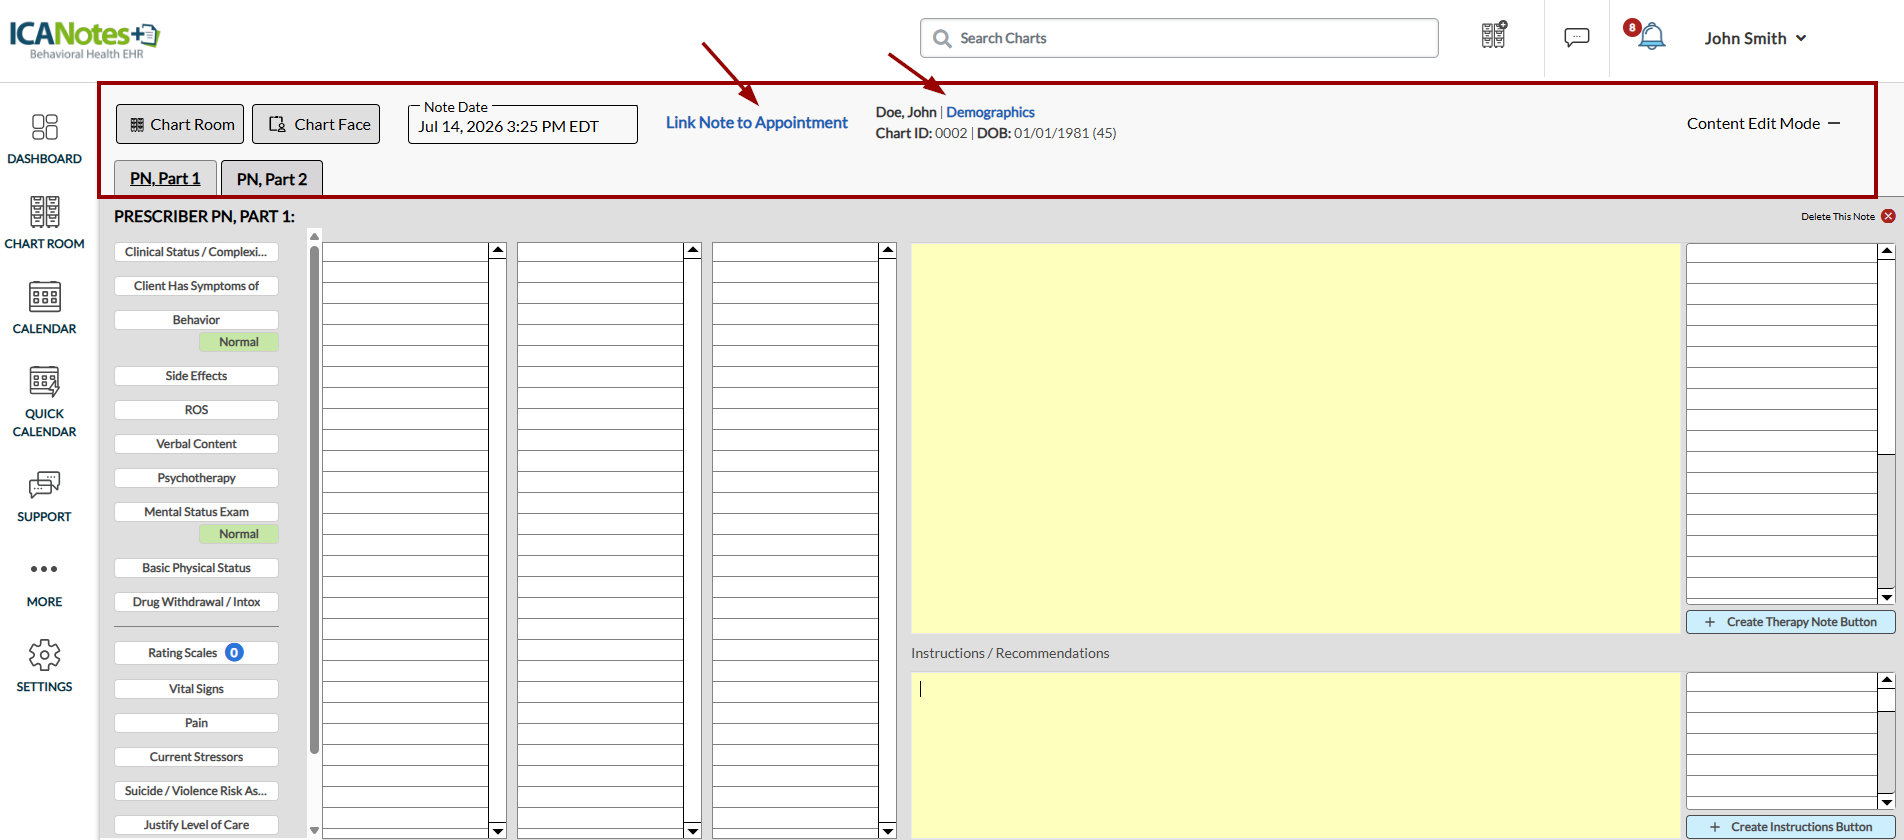
Task: Click up arrow of first list column
Action: [x=497, y=250]
